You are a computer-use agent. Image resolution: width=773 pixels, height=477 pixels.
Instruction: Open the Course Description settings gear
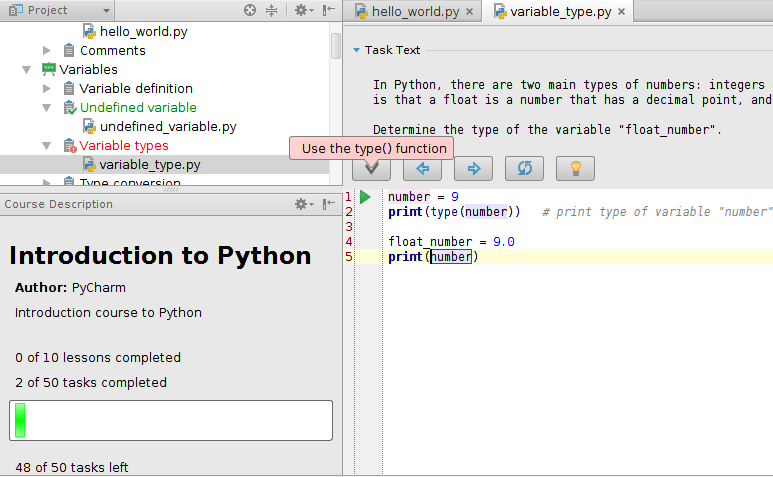point(303,204)
